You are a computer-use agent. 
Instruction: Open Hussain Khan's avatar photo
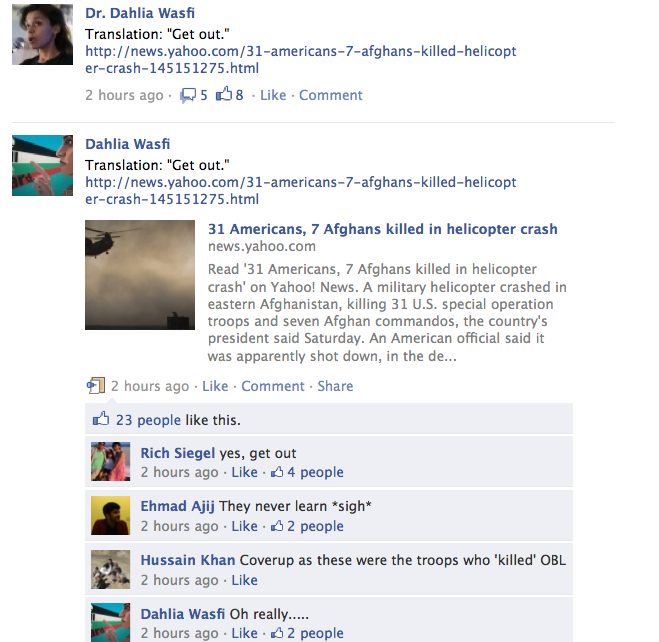coord(111,569)
